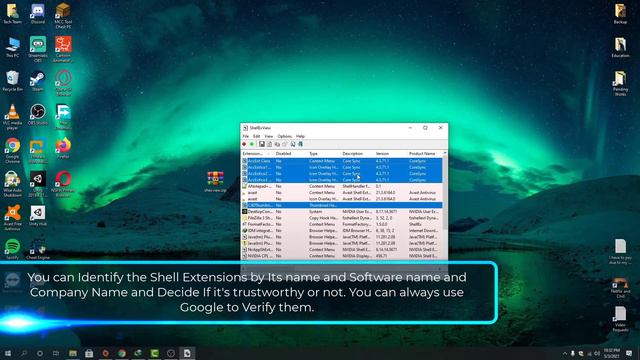Click the Save floppy-disk icon in ShellExView toolbar
The height and width of the screenshot is (360, 640).
(x=262, y=144)
